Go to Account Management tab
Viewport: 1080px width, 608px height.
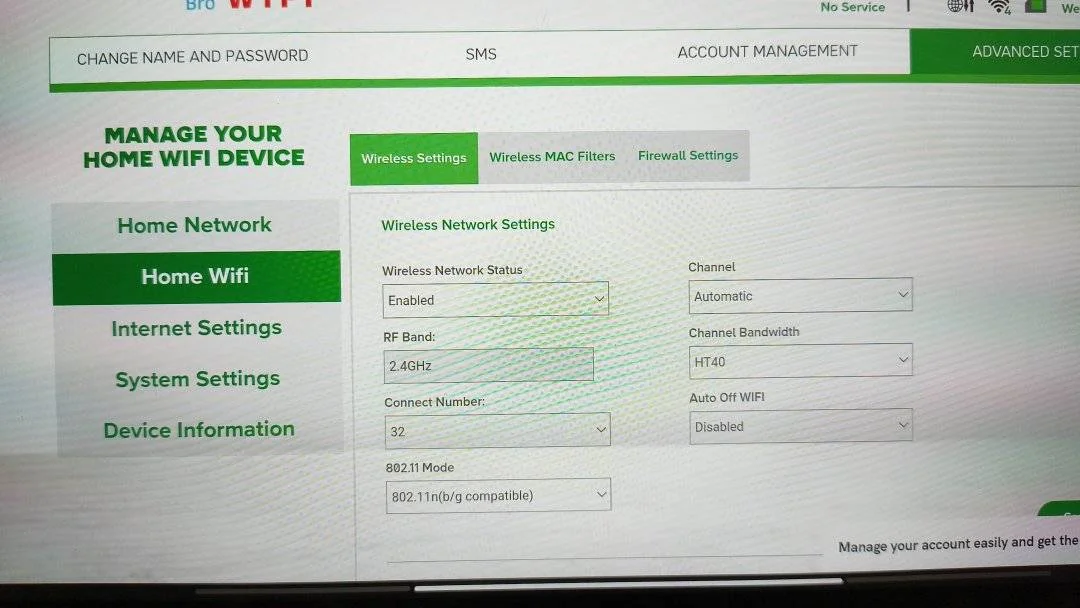pyautogui.click(x=767, y=52)
